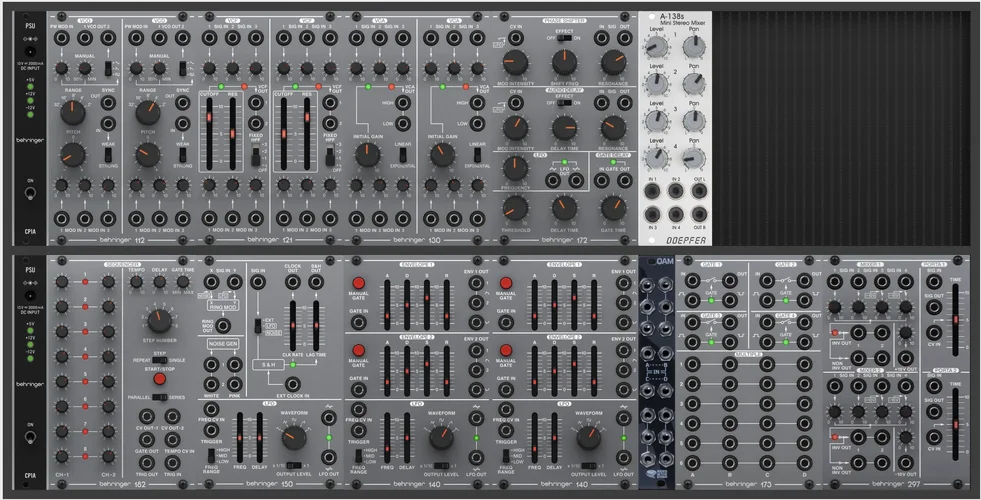Click the Gate Delay THRESHOLD knob
The image size is (981, 500).
pos(516,208)
